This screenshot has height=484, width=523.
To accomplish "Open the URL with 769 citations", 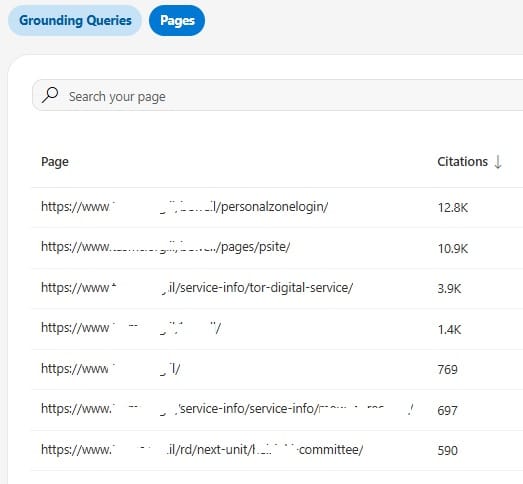I will pyautogui.click(x=111, y=369).
